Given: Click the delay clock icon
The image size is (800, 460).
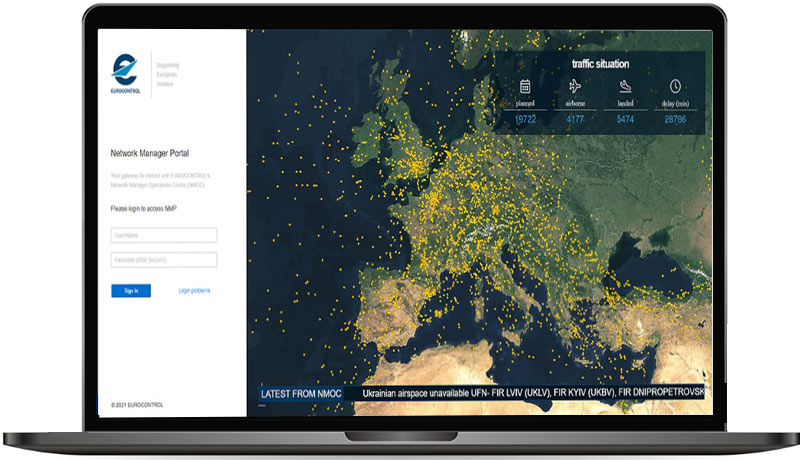Looking at the screenshot, I should point(675,87).
